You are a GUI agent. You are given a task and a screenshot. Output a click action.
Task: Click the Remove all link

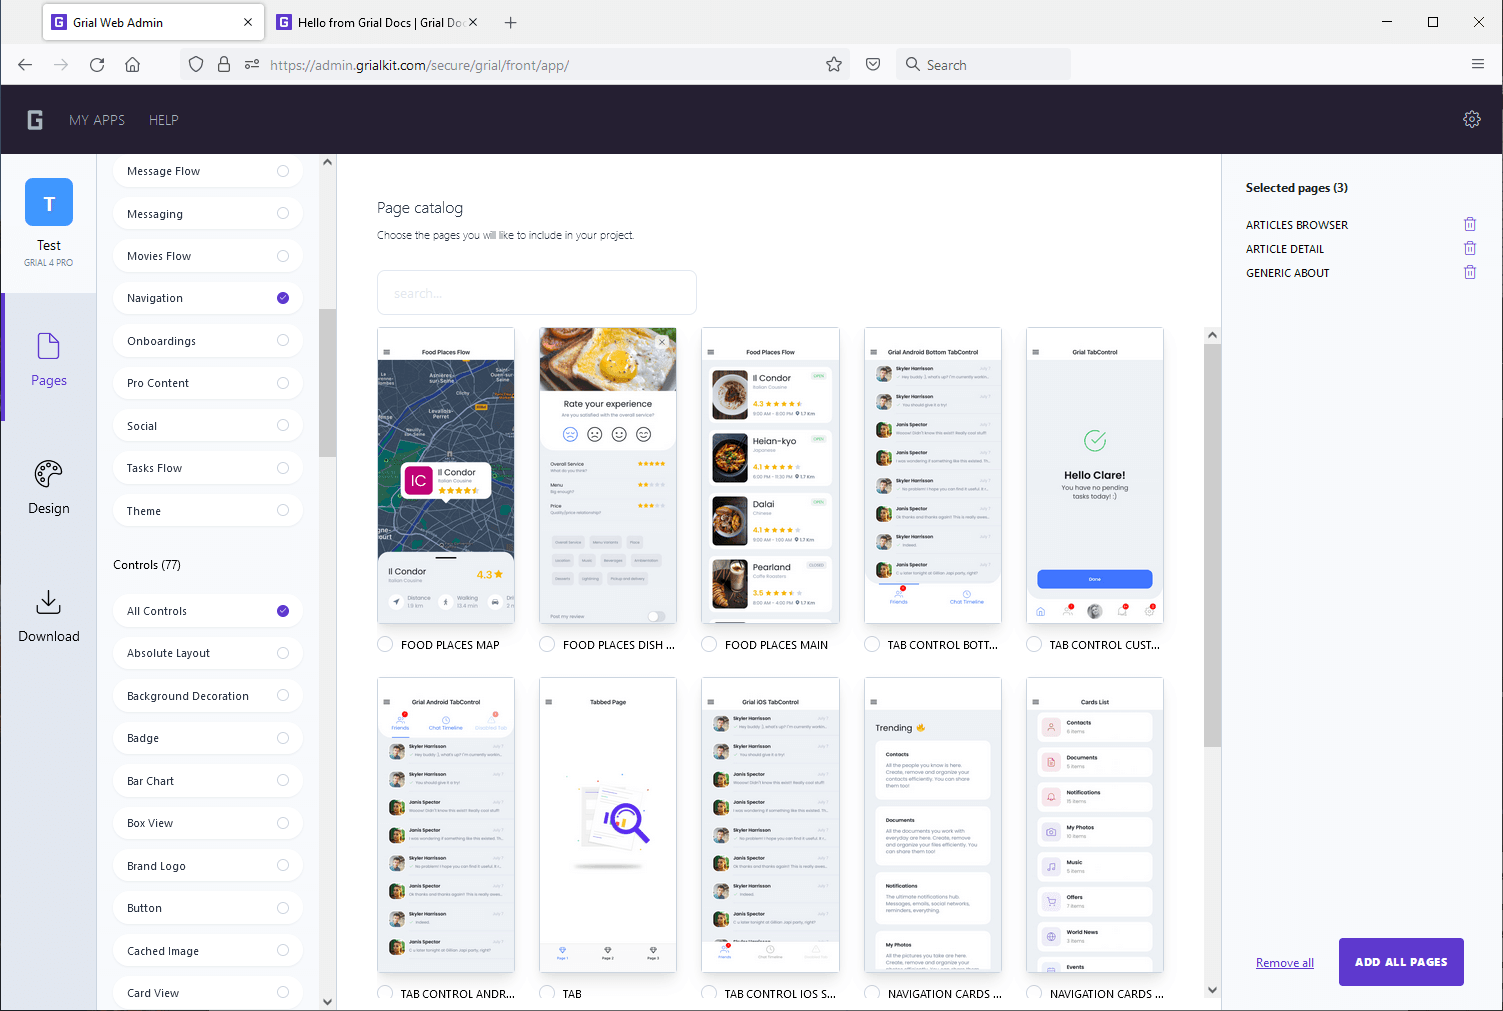(1284, 962)
